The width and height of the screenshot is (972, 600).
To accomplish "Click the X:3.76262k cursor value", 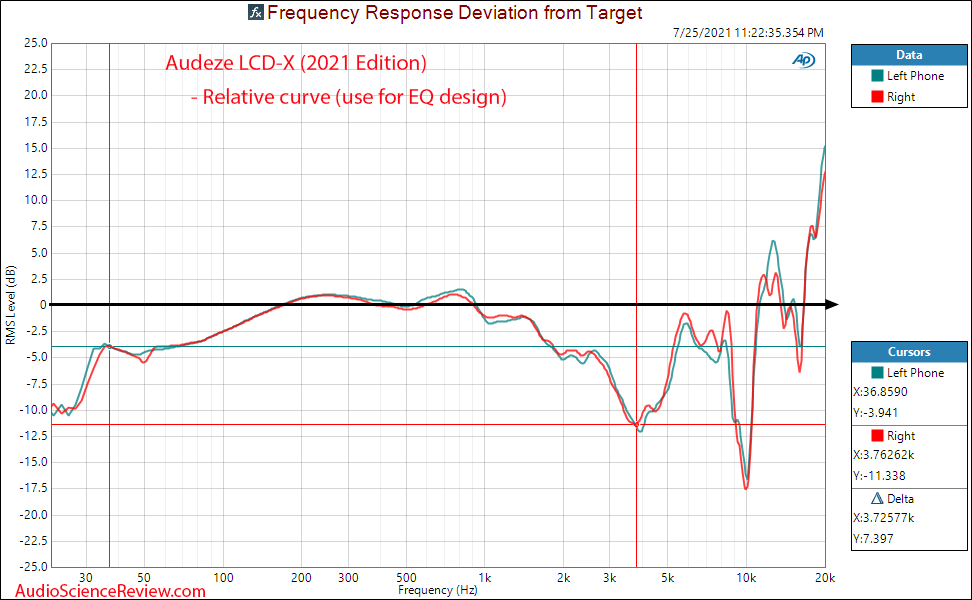I will click(x=884, y=455).
